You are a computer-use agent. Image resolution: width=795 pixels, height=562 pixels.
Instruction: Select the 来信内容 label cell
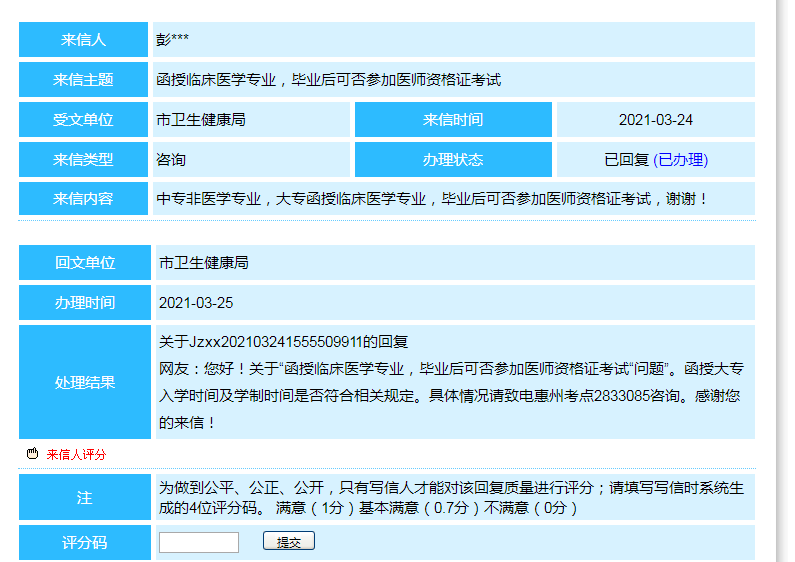point(84,199)
